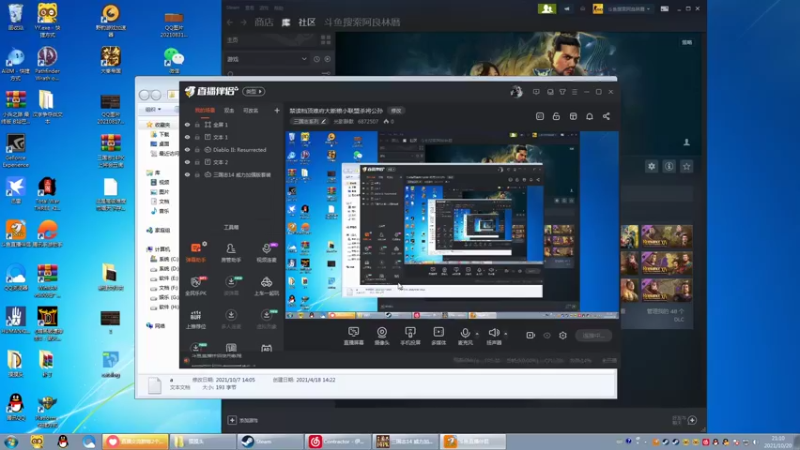The width and height of the screenshot is (800, 450).
Task: Open the hamburger menu in streaming app
Action: pos(574,92)
